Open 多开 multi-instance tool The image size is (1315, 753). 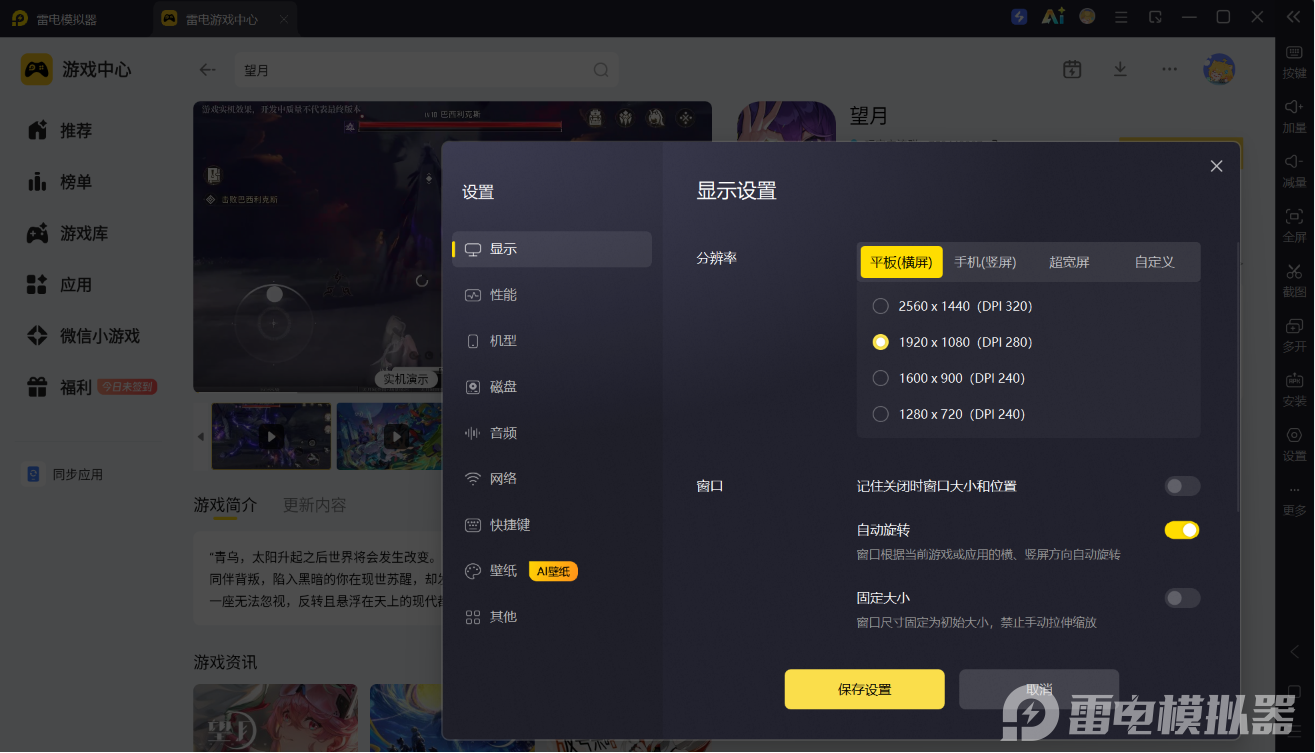coord(1294,333)
